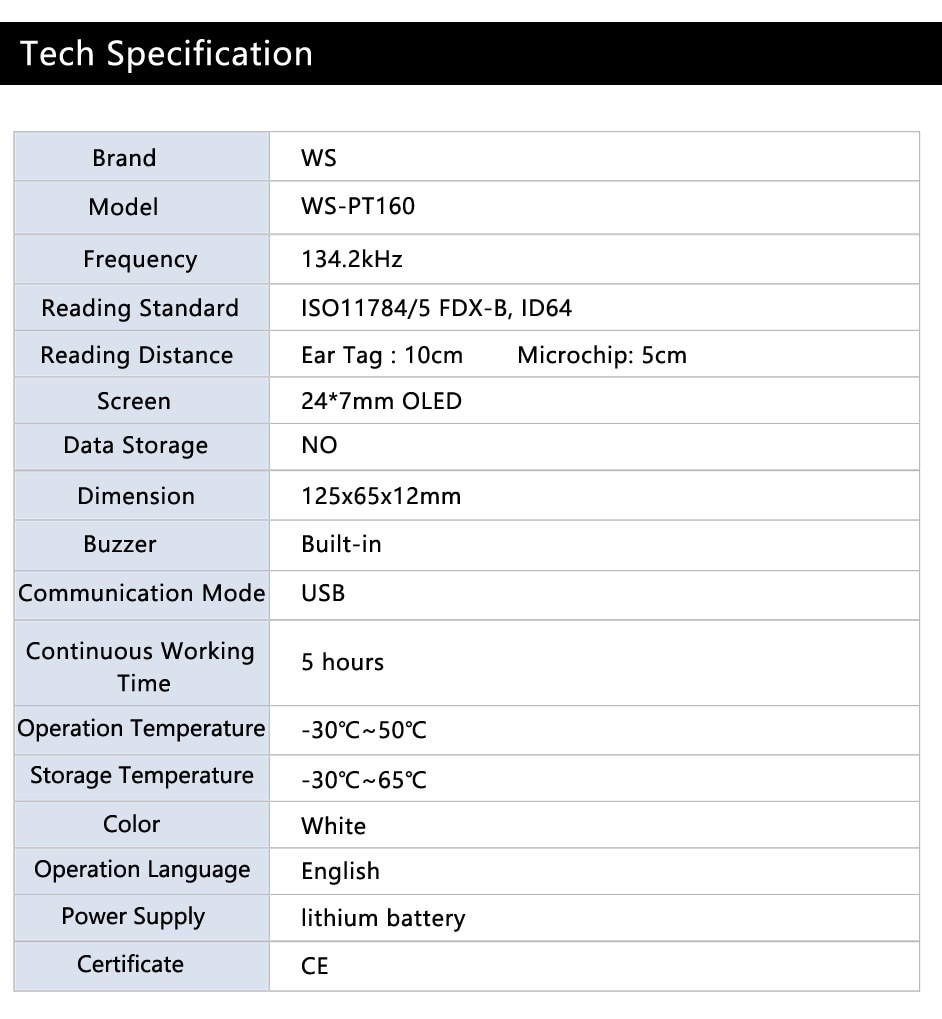This screenshot has height=1019, width=942.
Task: Click the Operation Temperature label
Action: pos(142,729)
